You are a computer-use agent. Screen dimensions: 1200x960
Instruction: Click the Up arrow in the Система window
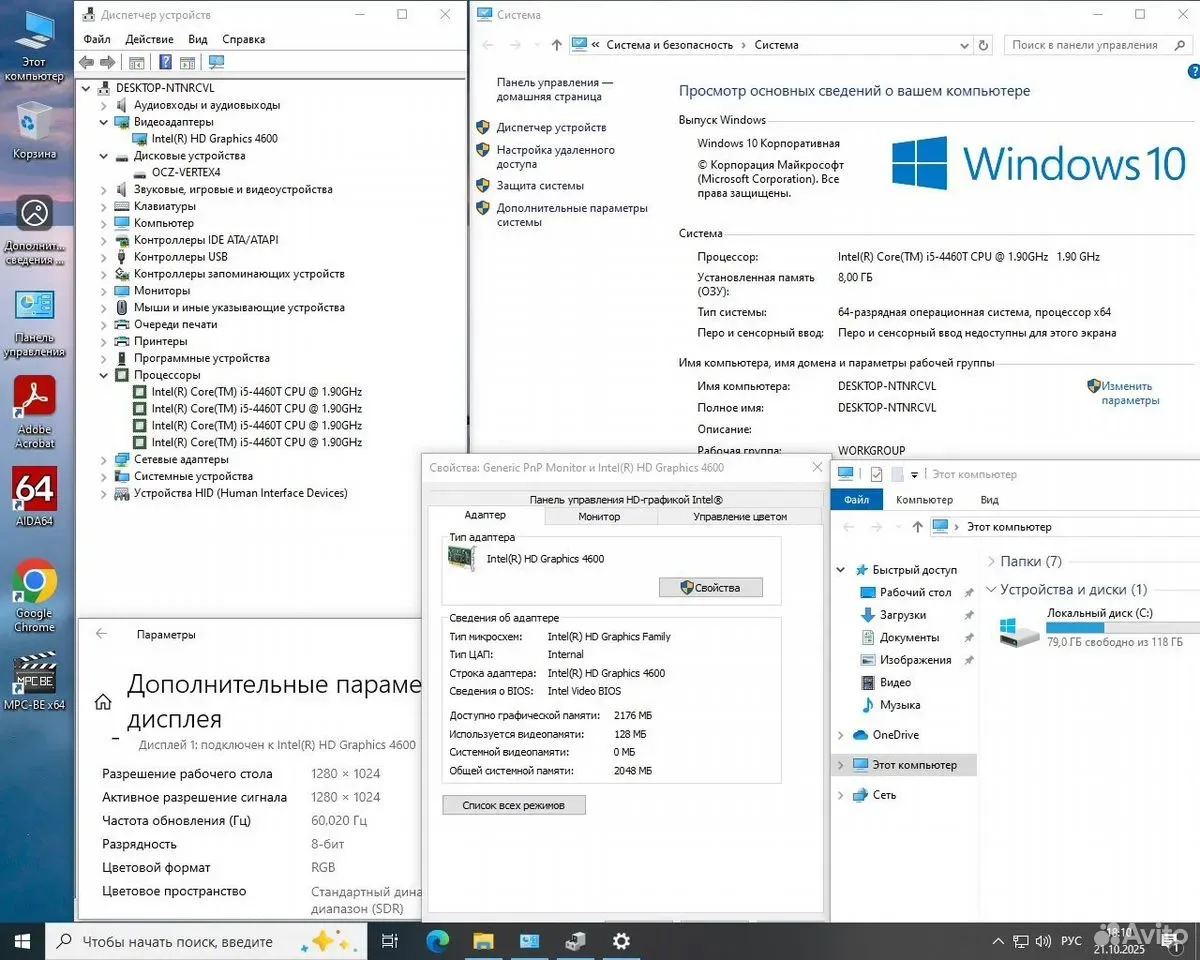[x=557, y=45]
